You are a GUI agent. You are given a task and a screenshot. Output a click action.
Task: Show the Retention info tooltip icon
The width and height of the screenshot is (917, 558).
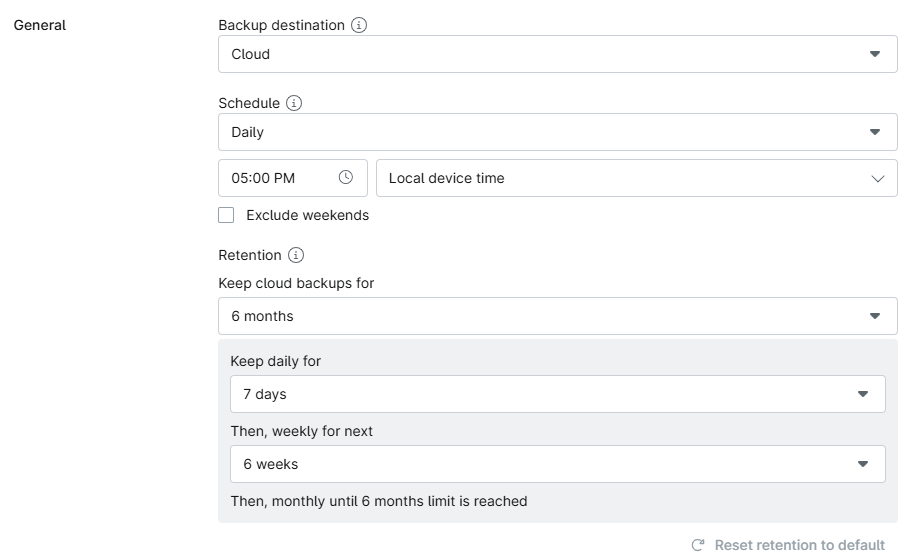tap(296, 255)
